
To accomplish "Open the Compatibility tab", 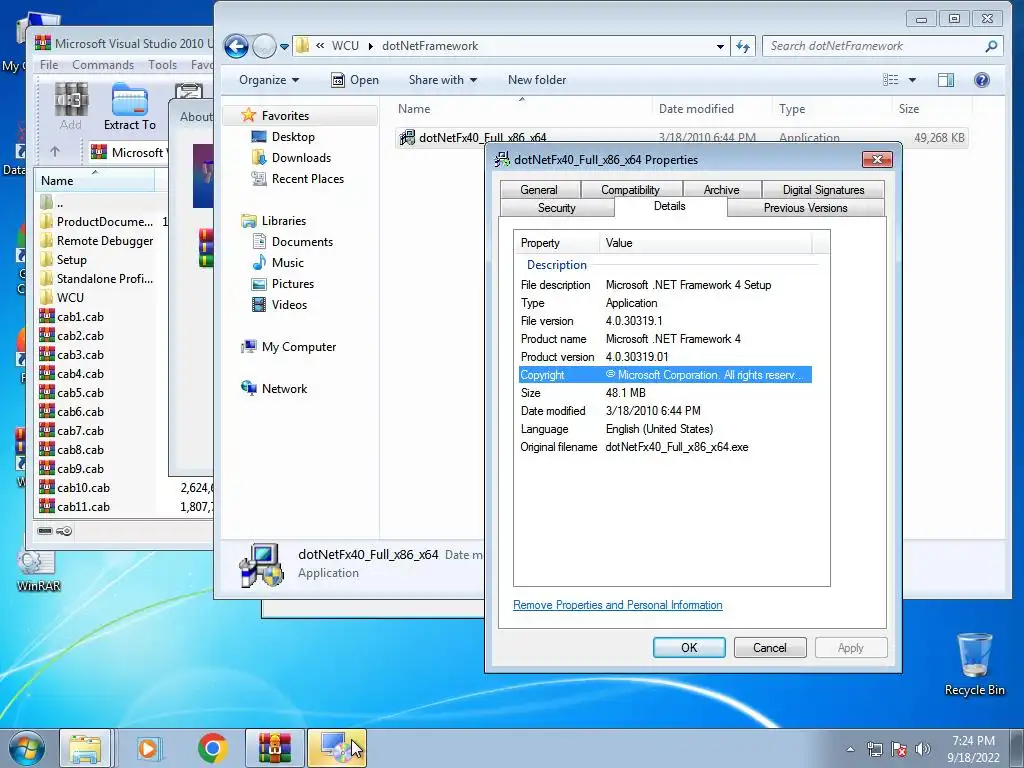I will pos(630,189).
